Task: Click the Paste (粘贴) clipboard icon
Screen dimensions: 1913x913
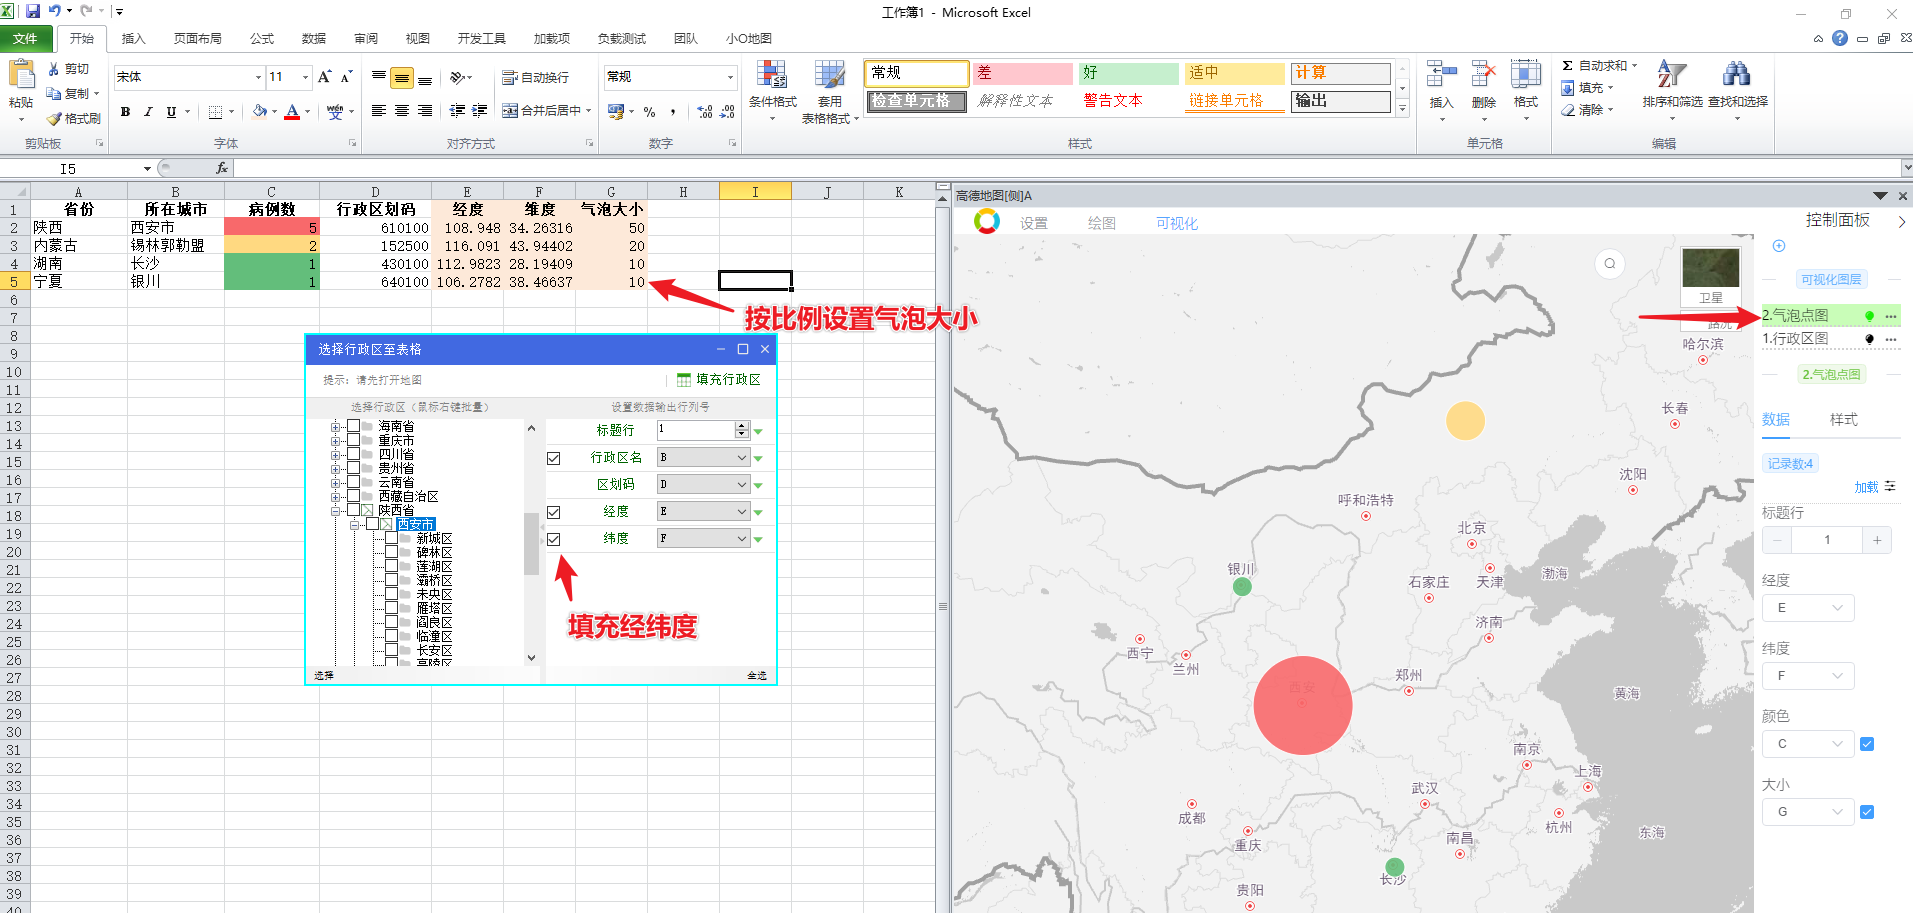Action: [20, 76]
